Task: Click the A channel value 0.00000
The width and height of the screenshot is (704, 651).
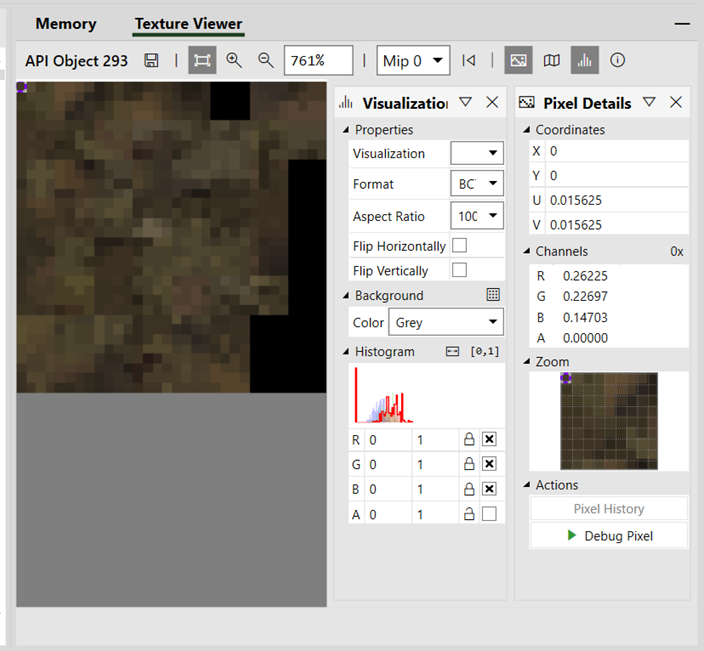Action: tap(585, 338)
